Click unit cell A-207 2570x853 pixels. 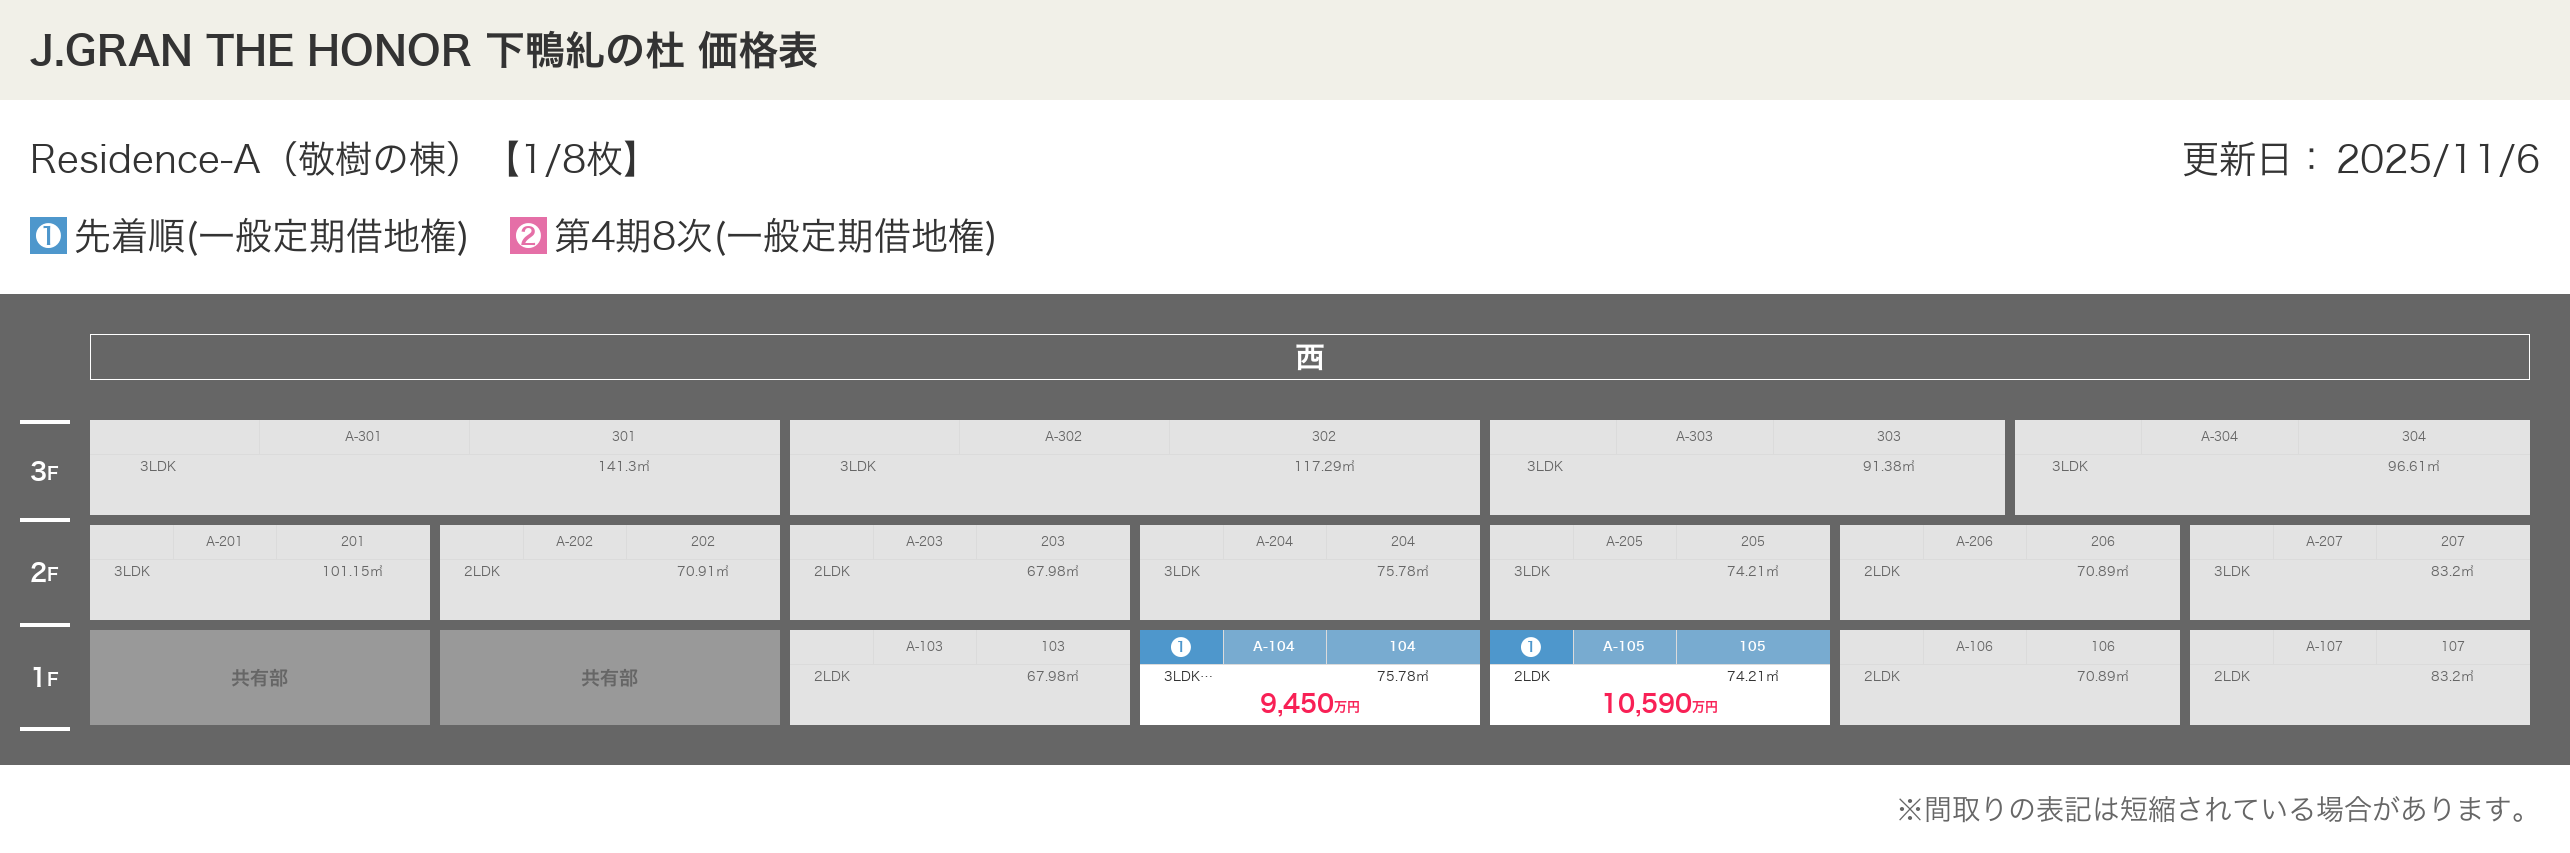coord(2359,572)
